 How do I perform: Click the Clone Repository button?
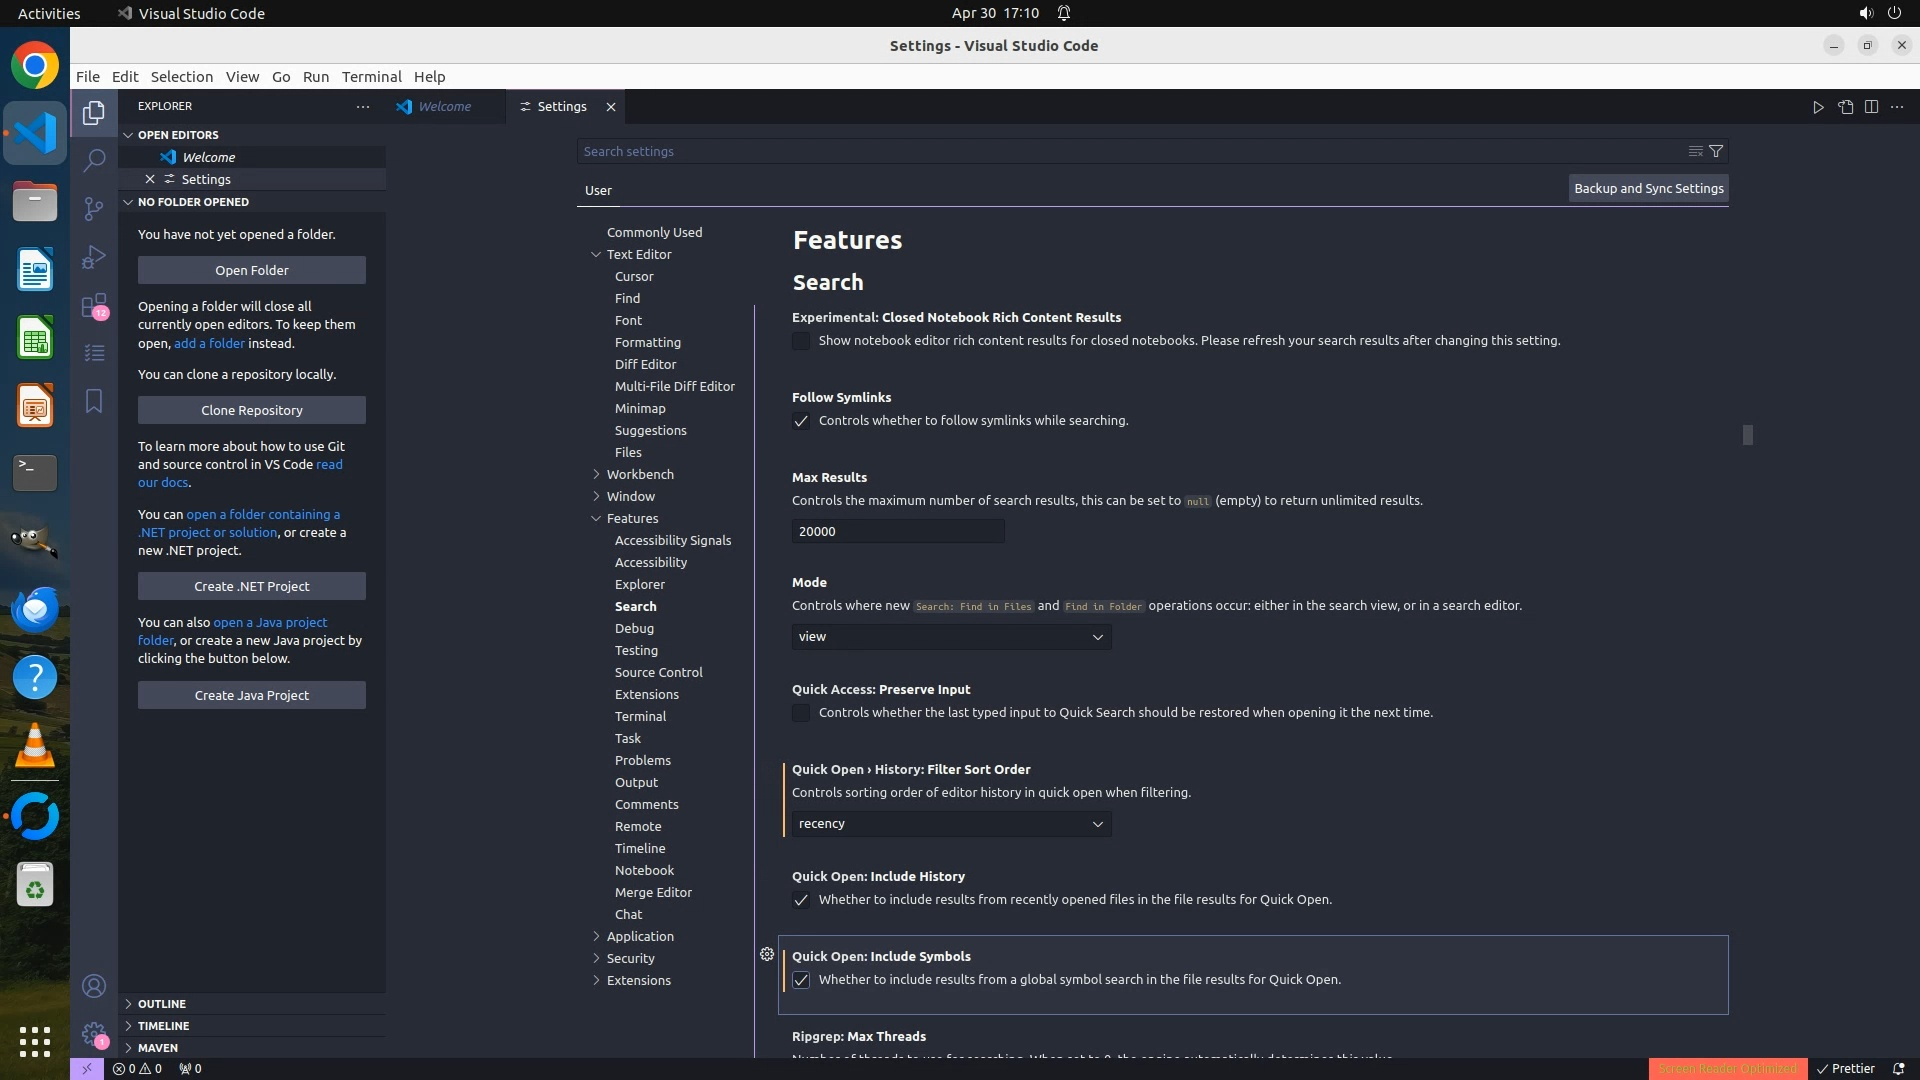tap(252, 410)
